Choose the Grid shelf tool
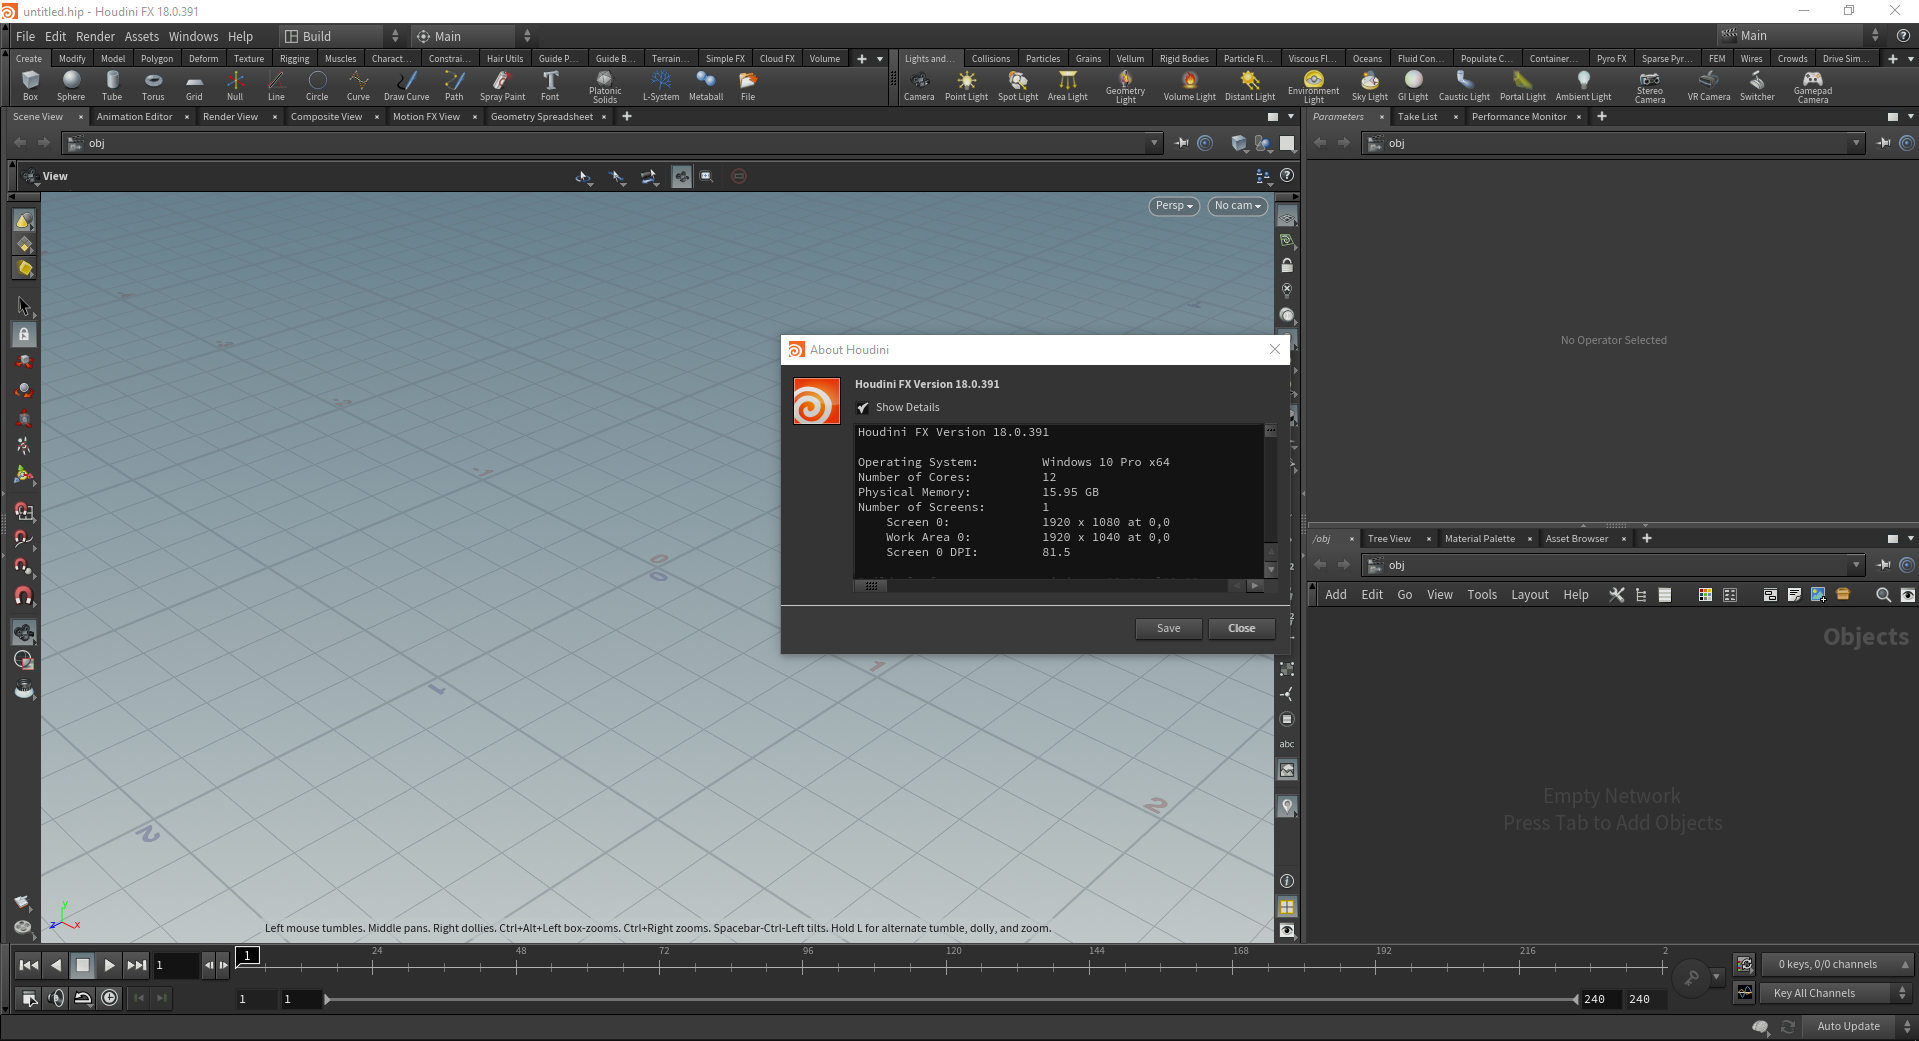The height and width of the screenshot is (1041, 1919). (194, 85)
